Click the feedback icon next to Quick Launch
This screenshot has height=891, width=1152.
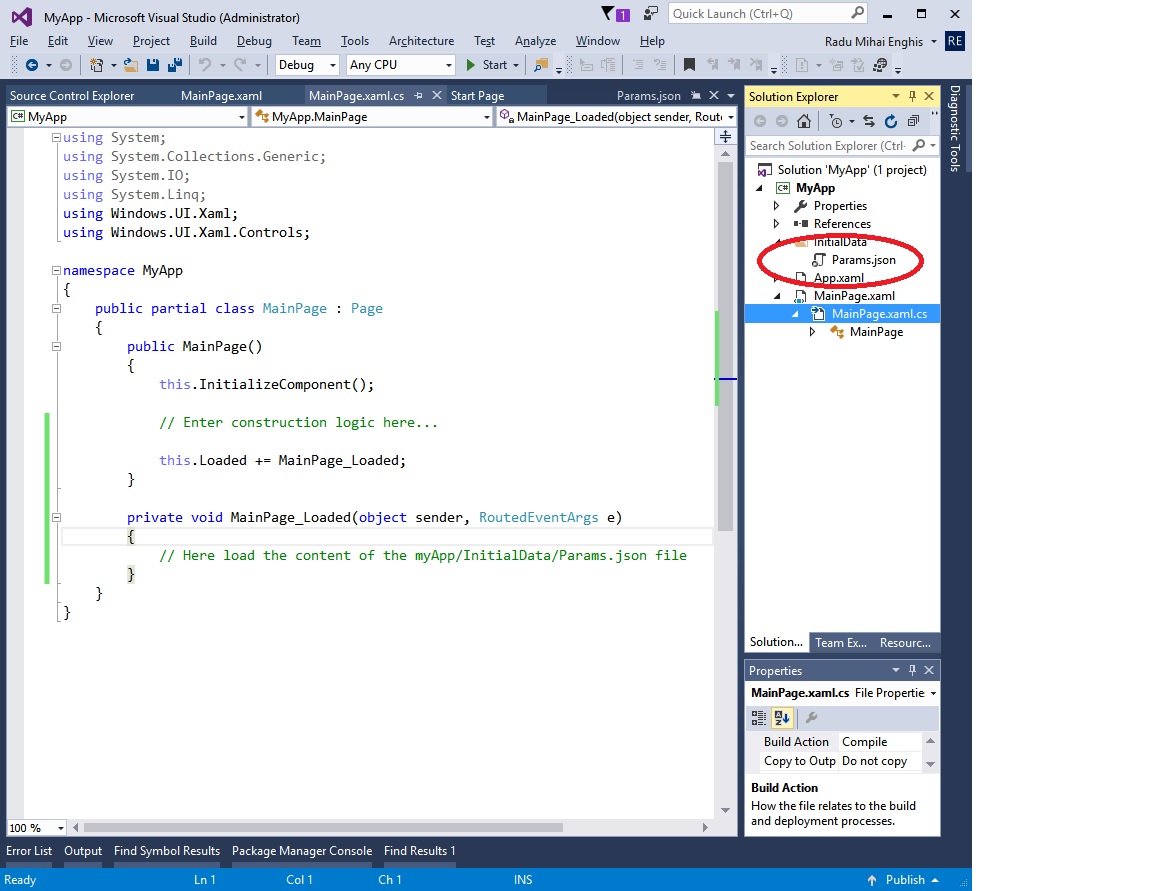(651, 13)
